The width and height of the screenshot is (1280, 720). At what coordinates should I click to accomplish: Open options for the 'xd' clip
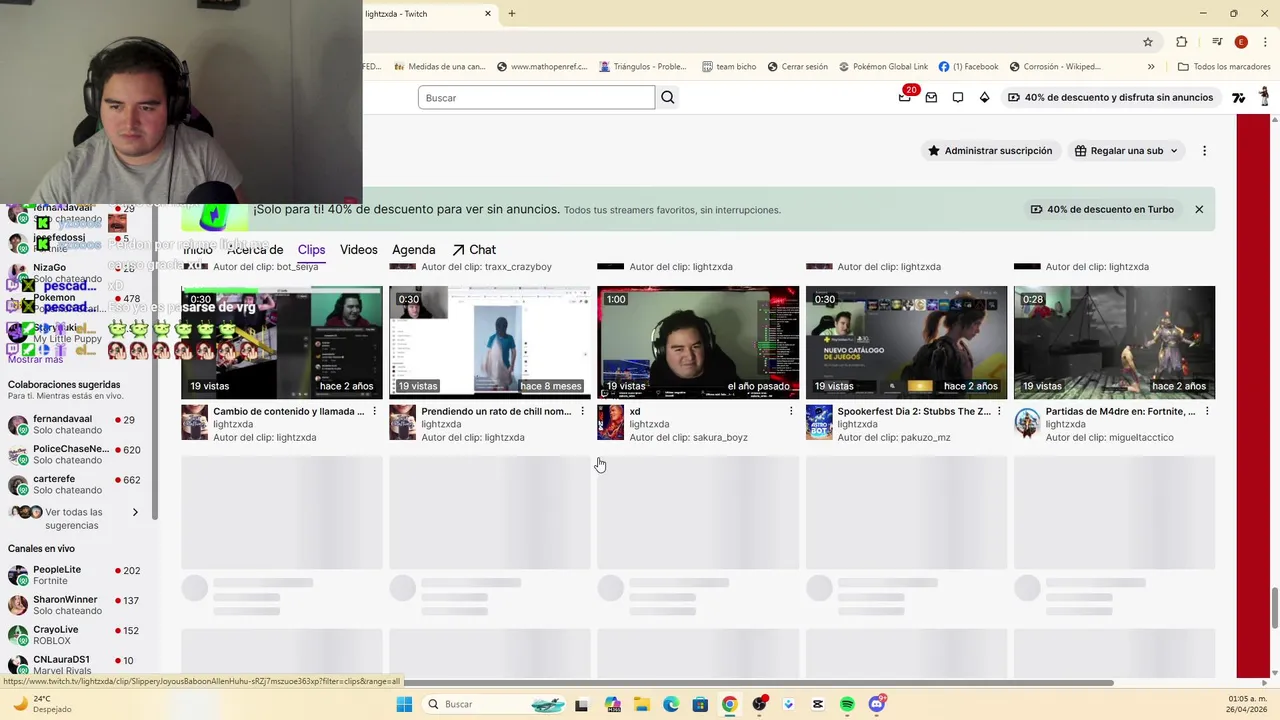coord(791,411)
